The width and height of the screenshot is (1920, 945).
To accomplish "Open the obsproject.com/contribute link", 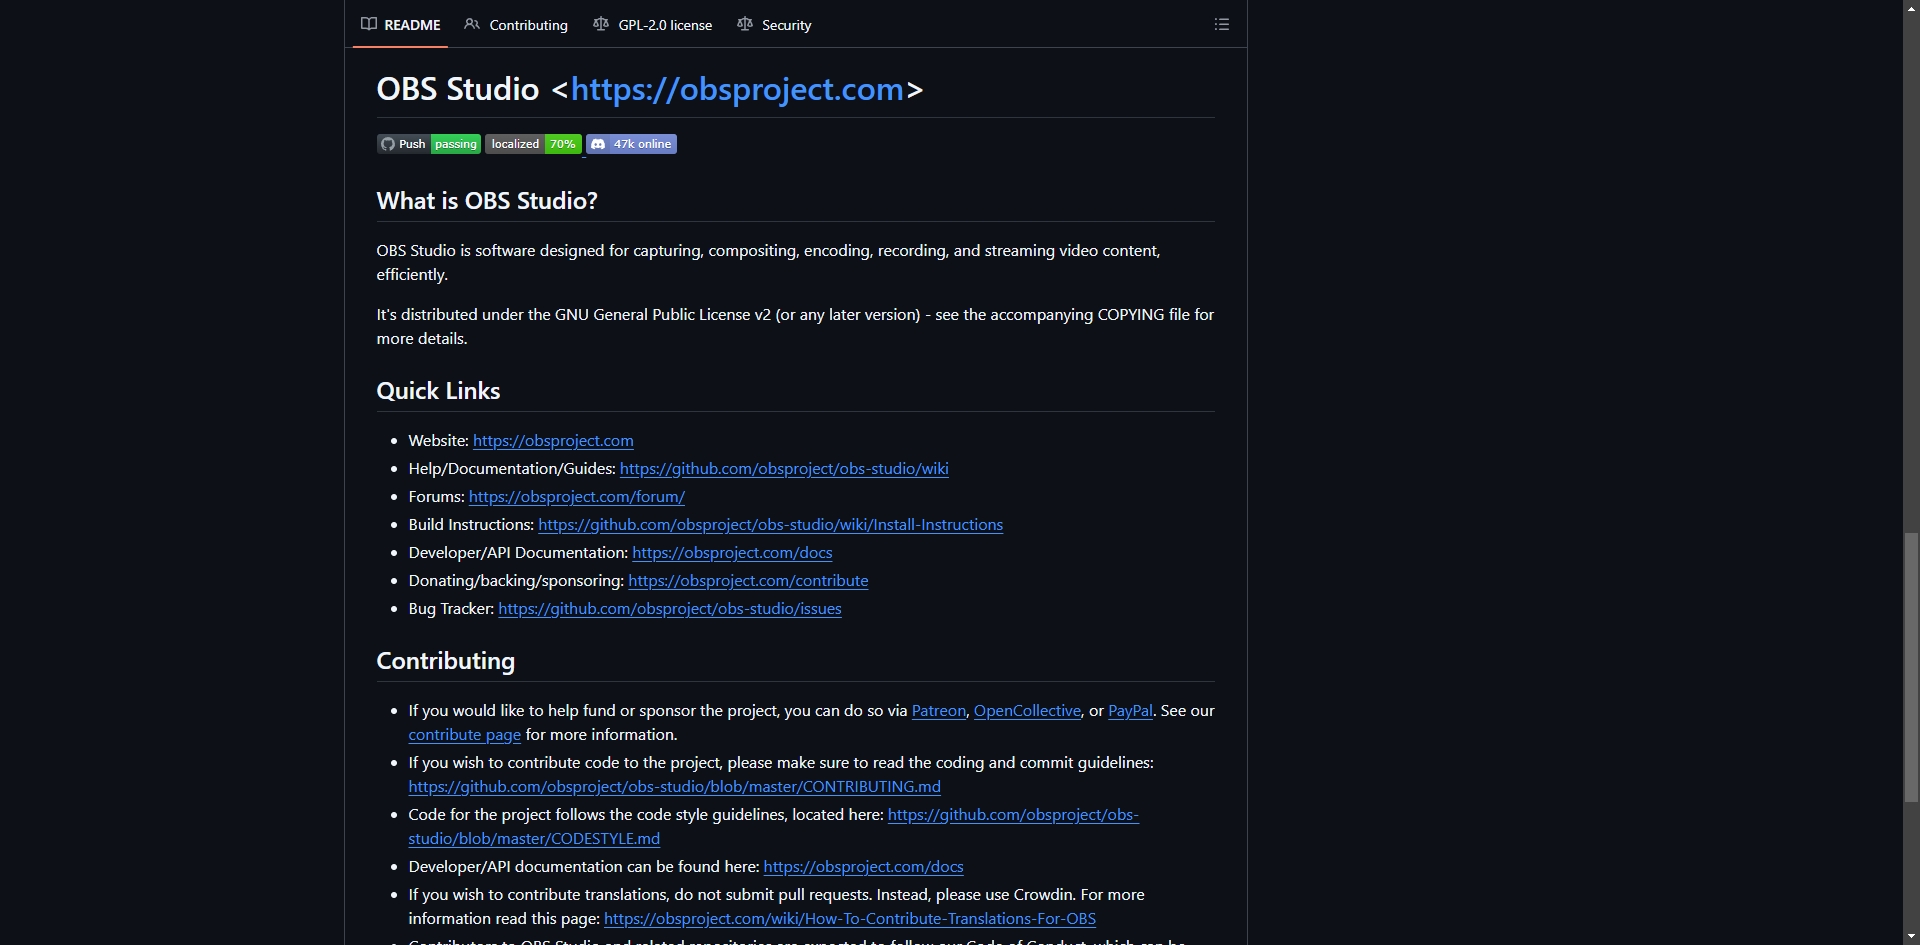I will (748, 581).
